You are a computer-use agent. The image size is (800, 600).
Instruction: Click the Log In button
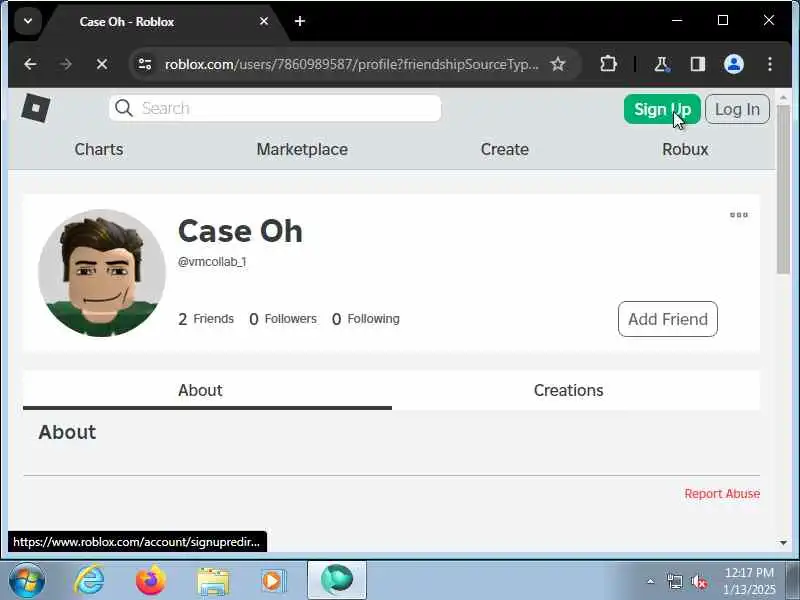coord(737,109)
